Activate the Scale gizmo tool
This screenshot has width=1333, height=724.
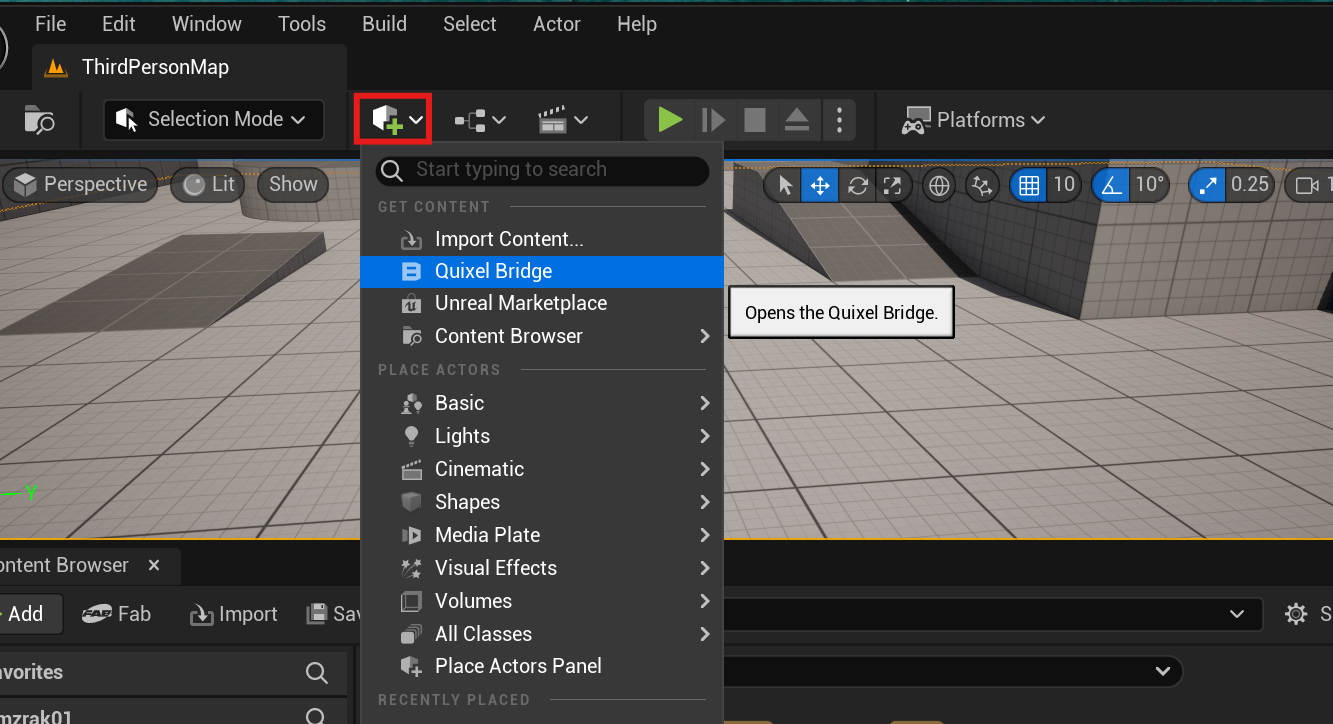click(x=892, y=185)
